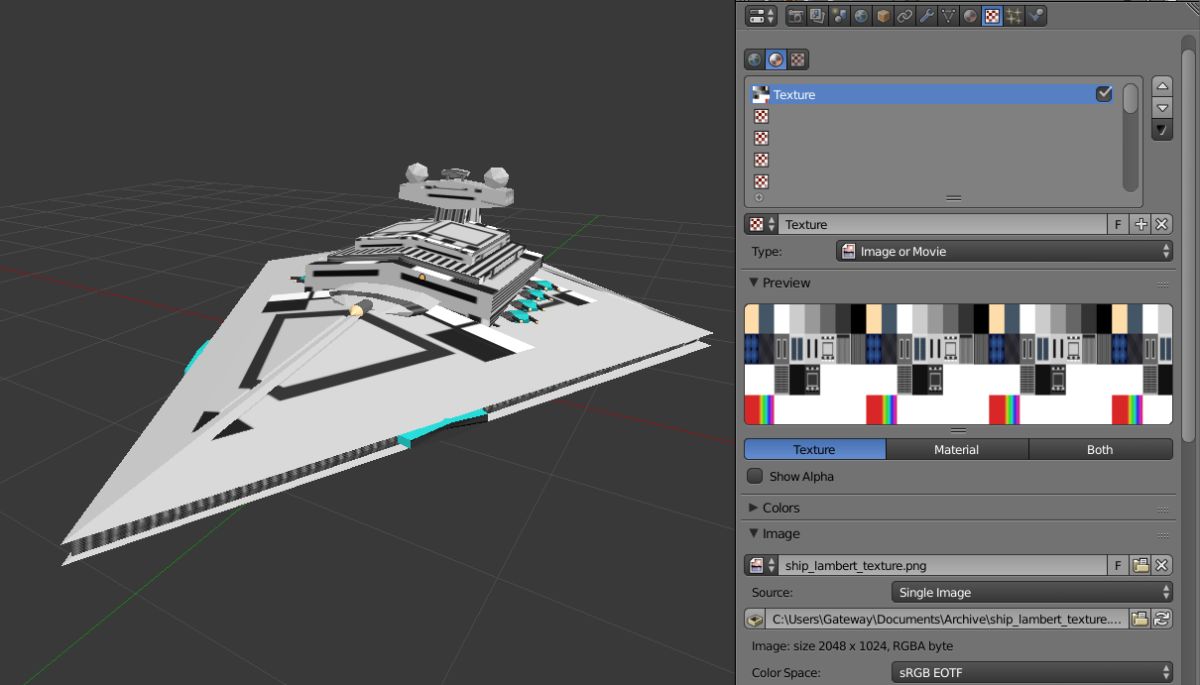Pack the image into the blend file
The image size is (1200, 685).
click(x=756, y=619)
